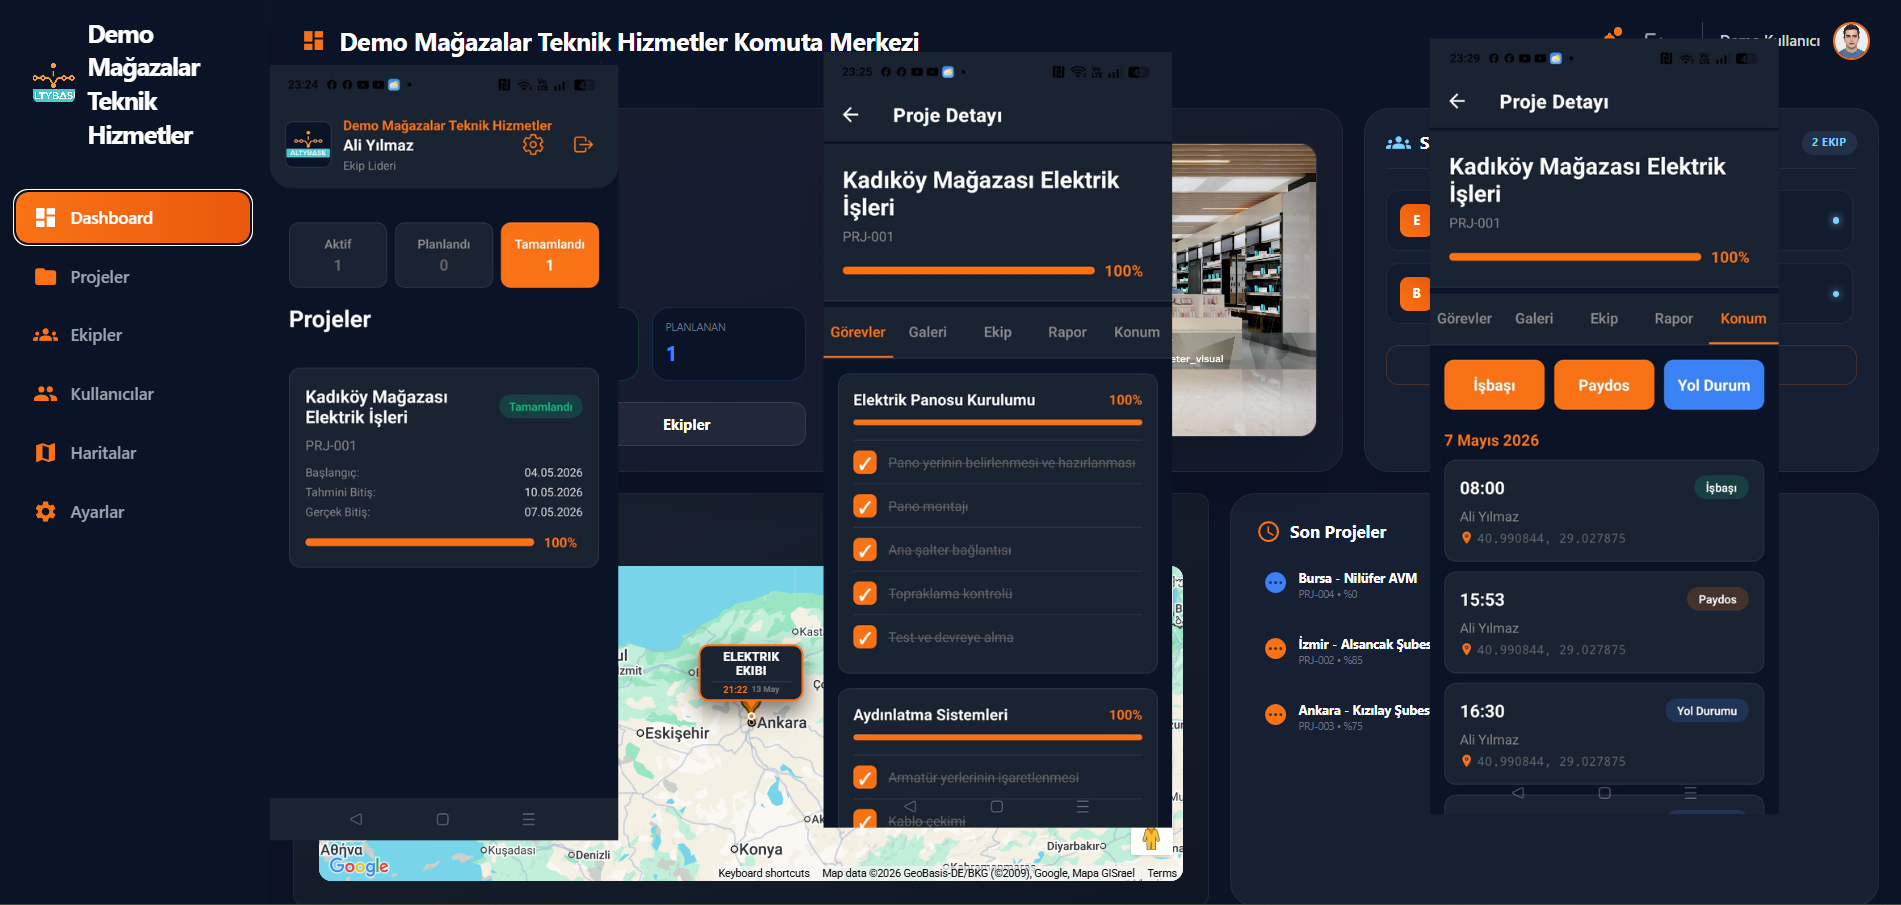This screenshot has width=1901, height=905.
Task: Tap Android back triangle on right phone
Action: click(x=1518, y=793)
